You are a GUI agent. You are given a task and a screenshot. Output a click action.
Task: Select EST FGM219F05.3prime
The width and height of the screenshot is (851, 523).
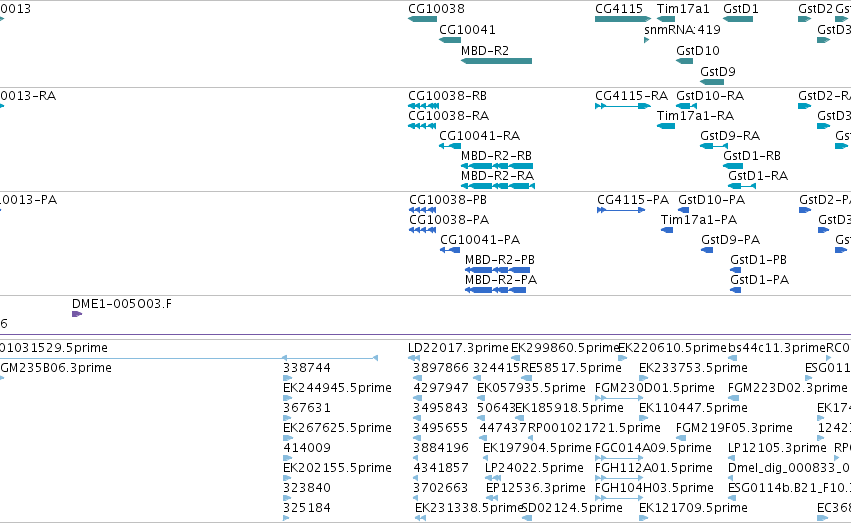tap(734, 429)
